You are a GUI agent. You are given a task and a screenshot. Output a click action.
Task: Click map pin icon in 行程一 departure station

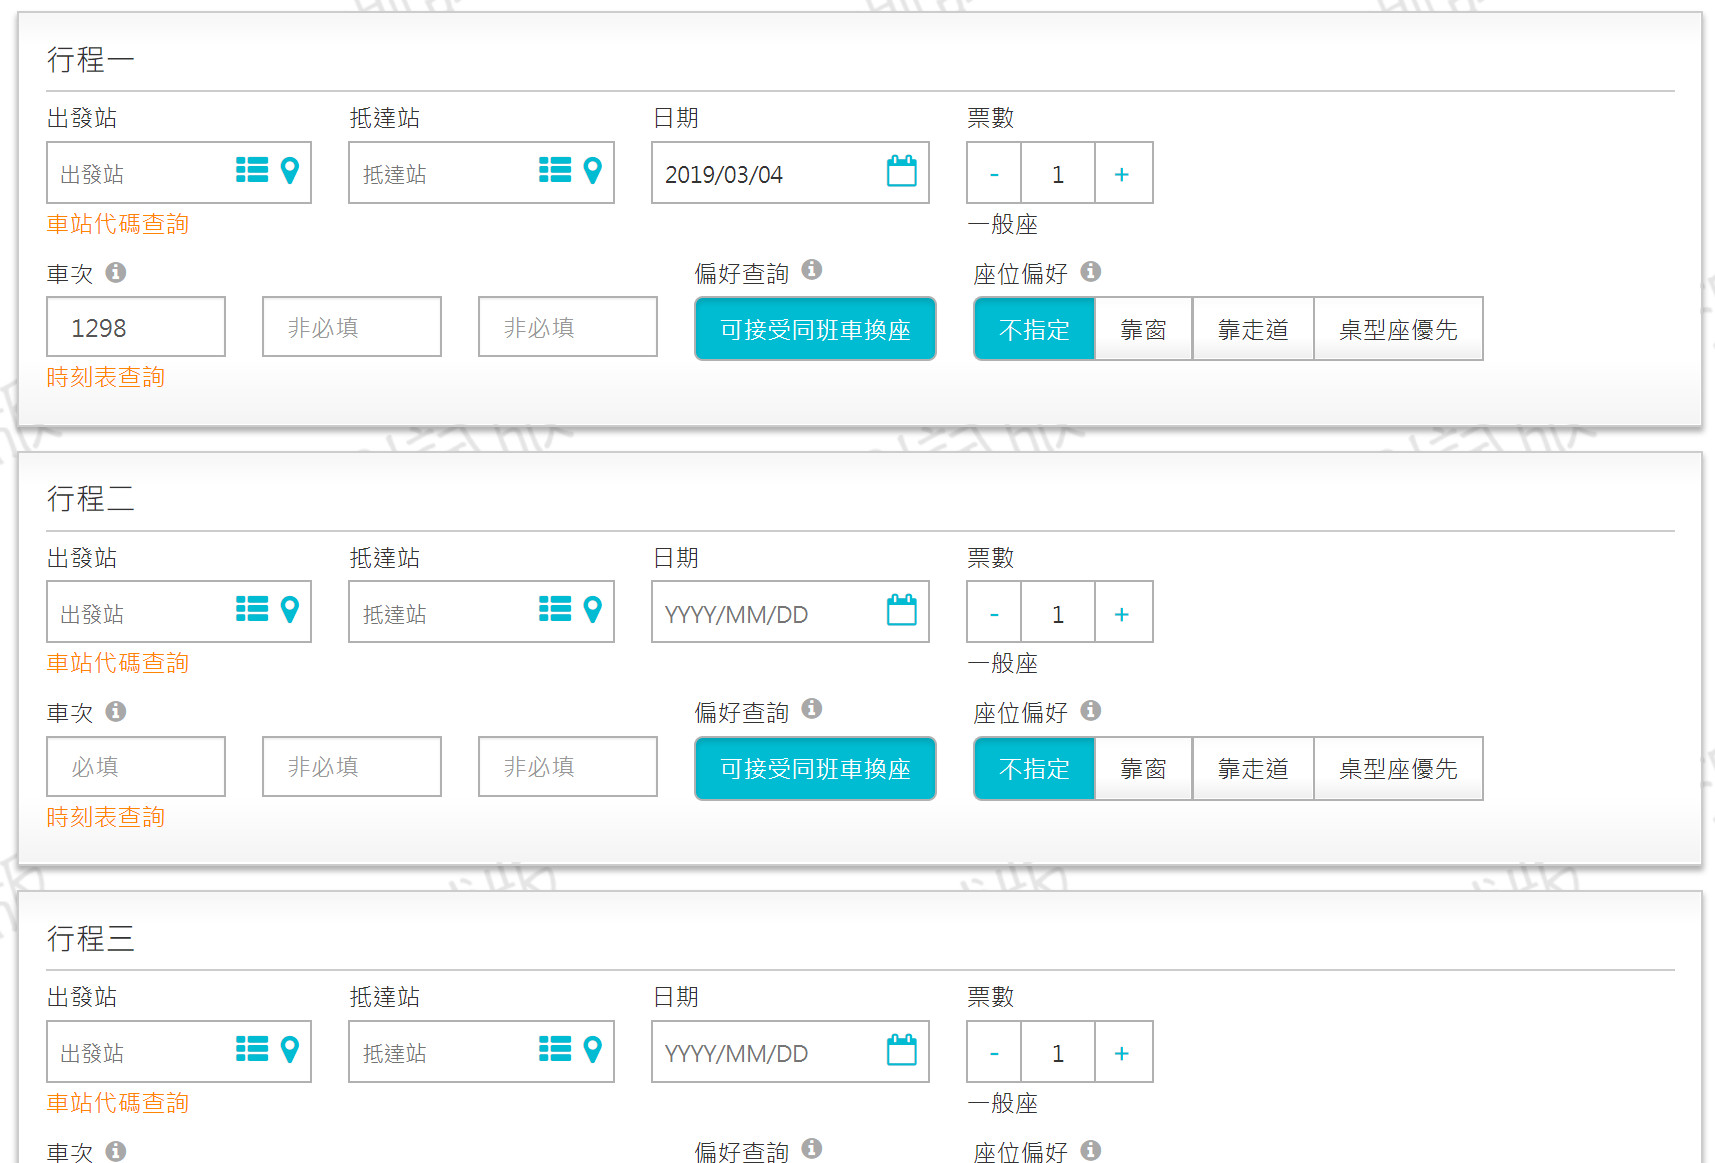click(x=290, y=171)
